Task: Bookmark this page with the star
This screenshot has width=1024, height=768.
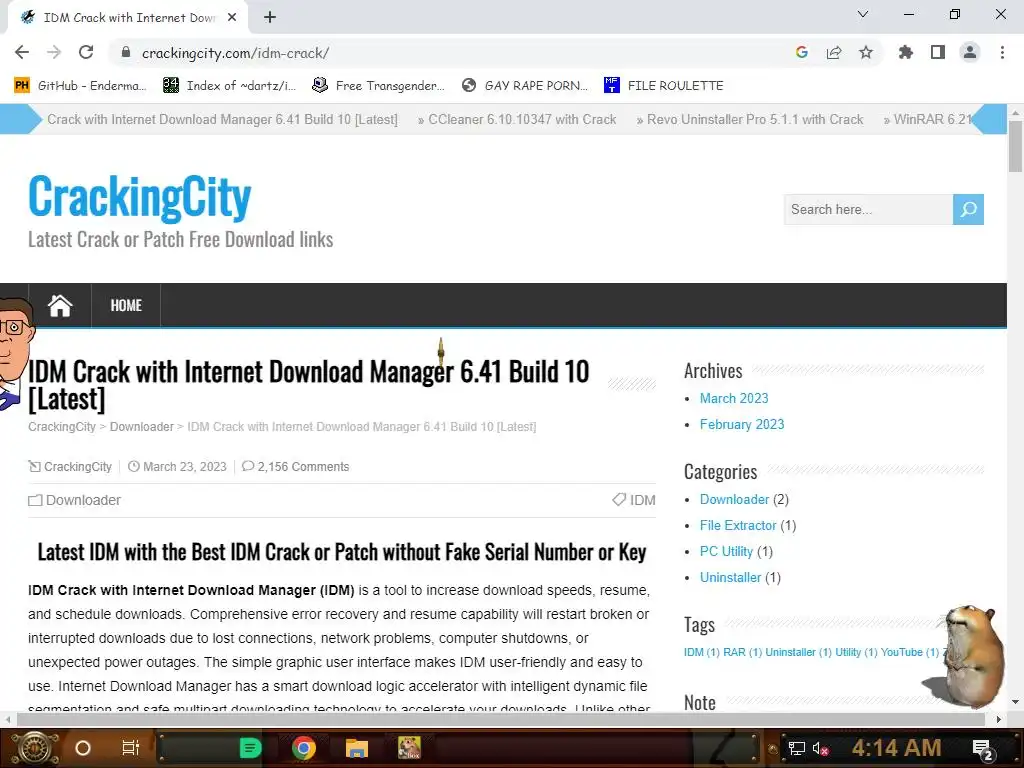Action: pos(866,52)
